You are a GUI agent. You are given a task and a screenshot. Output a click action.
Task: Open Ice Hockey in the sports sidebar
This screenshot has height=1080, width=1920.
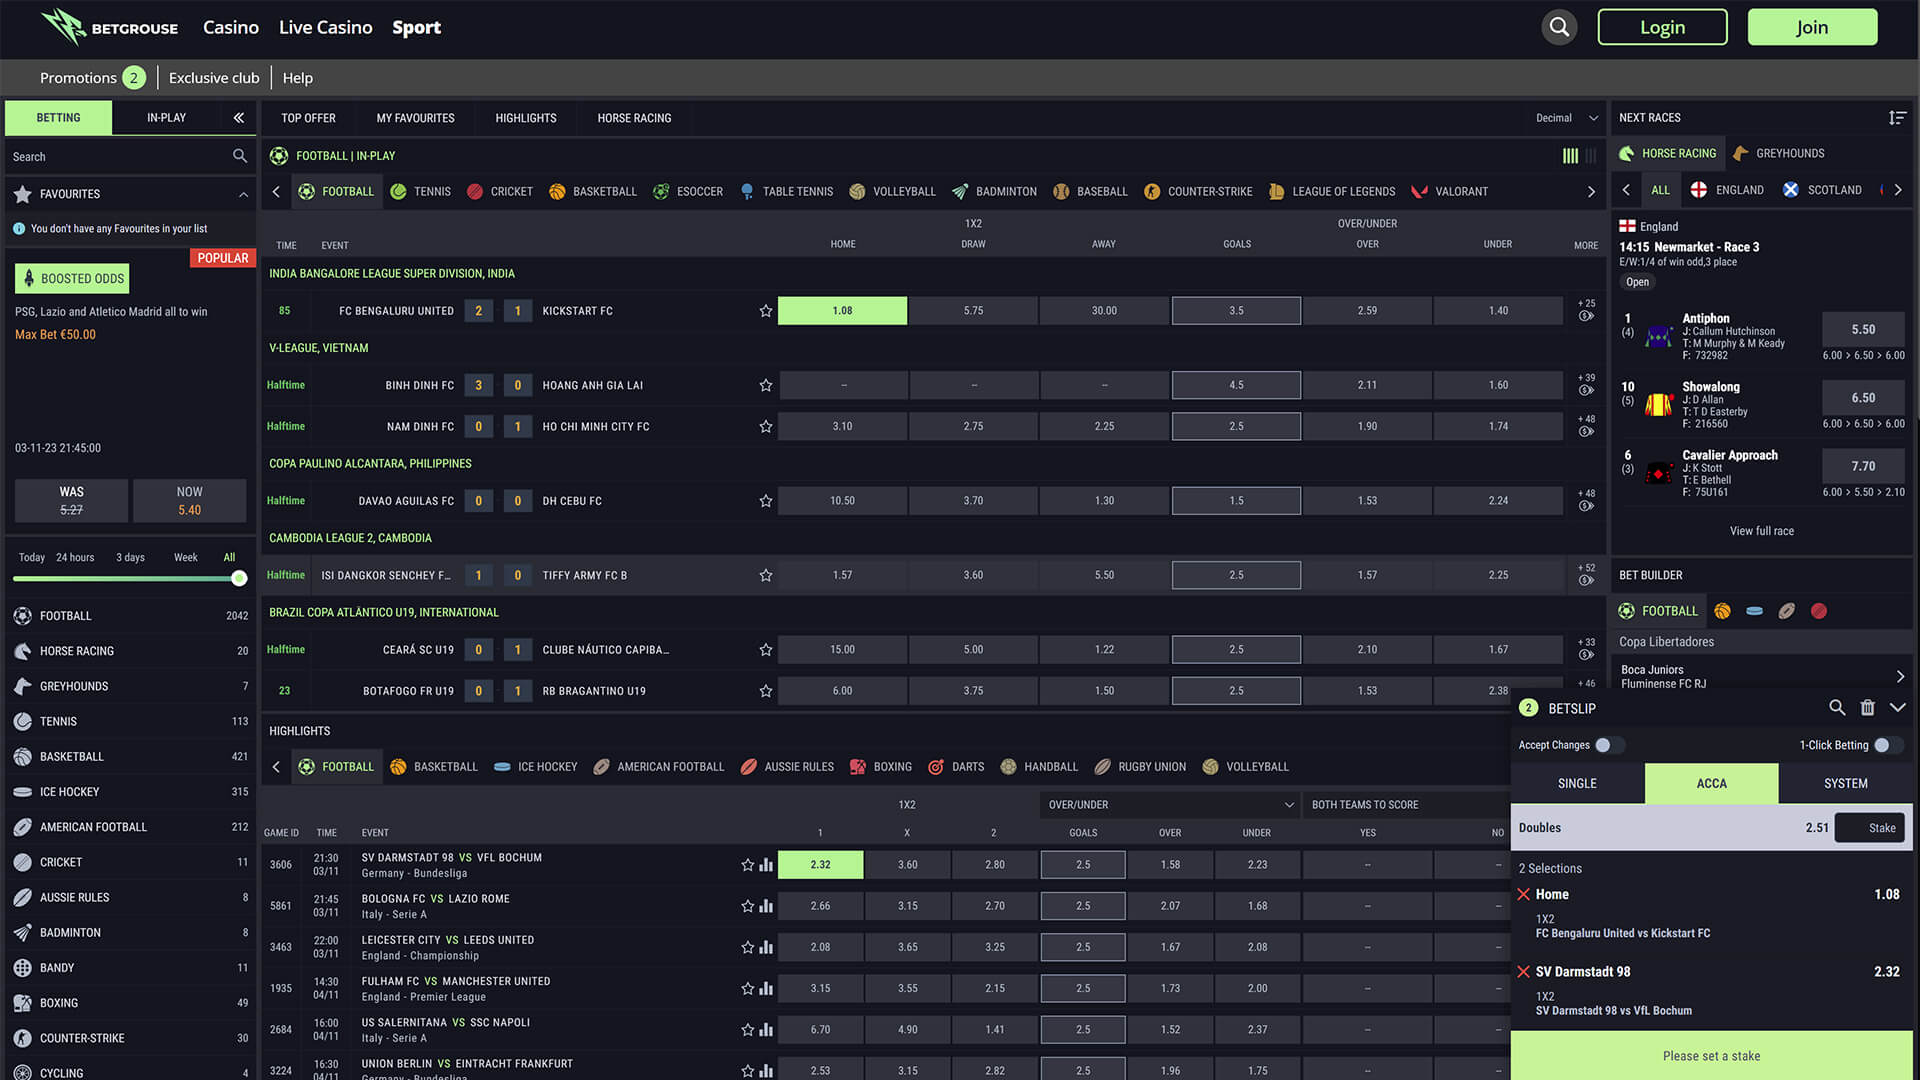click(x=130, y=792)
